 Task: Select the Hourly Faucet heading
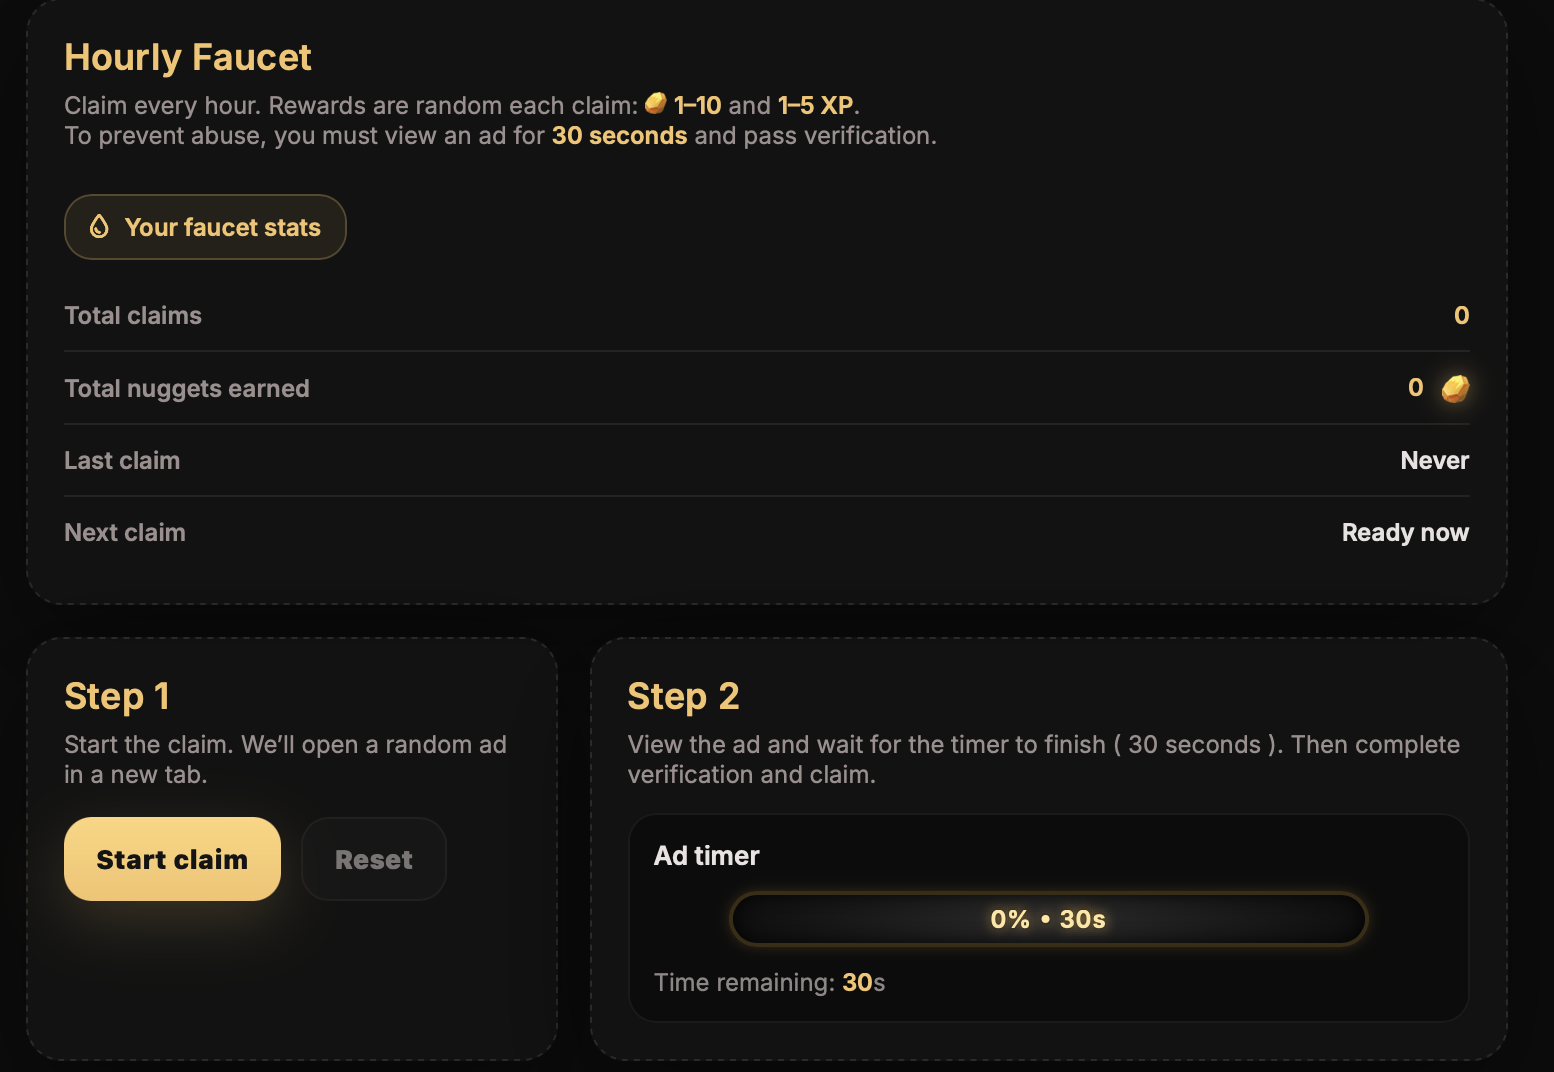(x=188, y=57)
